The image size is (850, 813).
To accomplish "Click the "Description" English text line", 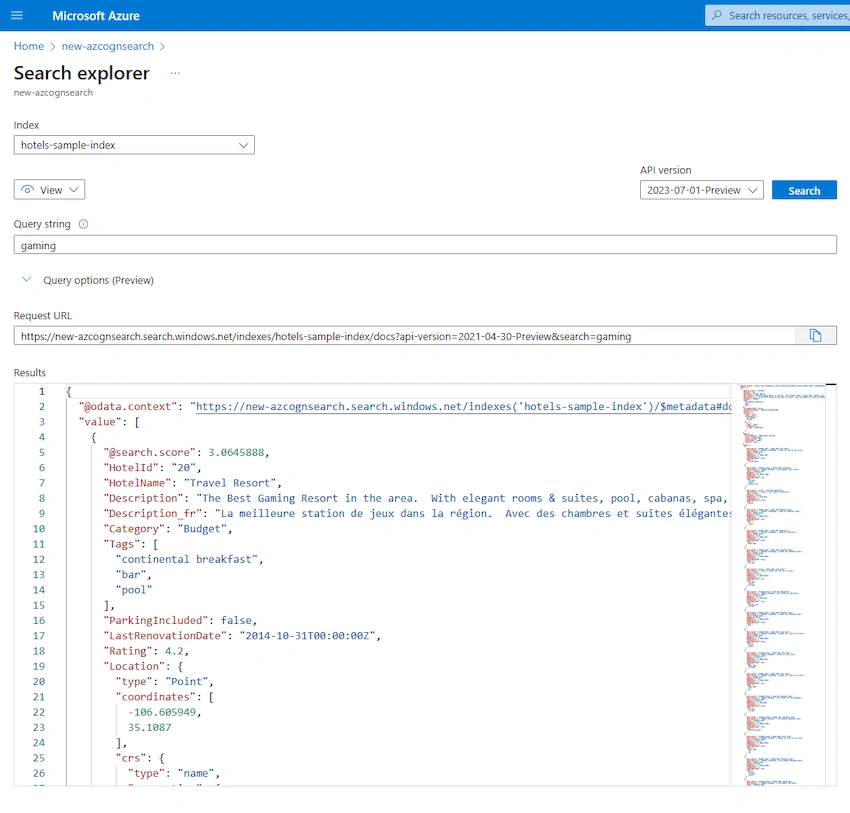I will pyautogui.click(x=417, y=498).
